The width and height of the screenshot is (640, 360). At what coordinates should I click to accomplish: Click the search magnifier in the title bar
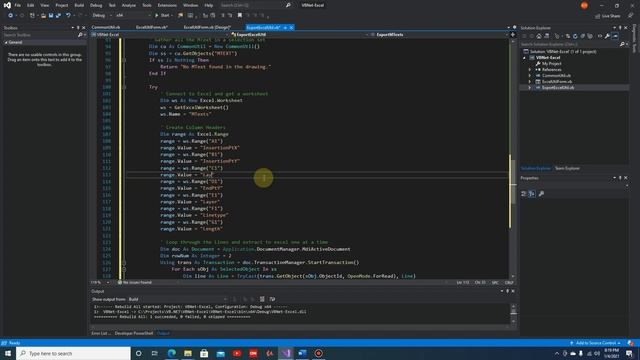[x=288, y=5]
